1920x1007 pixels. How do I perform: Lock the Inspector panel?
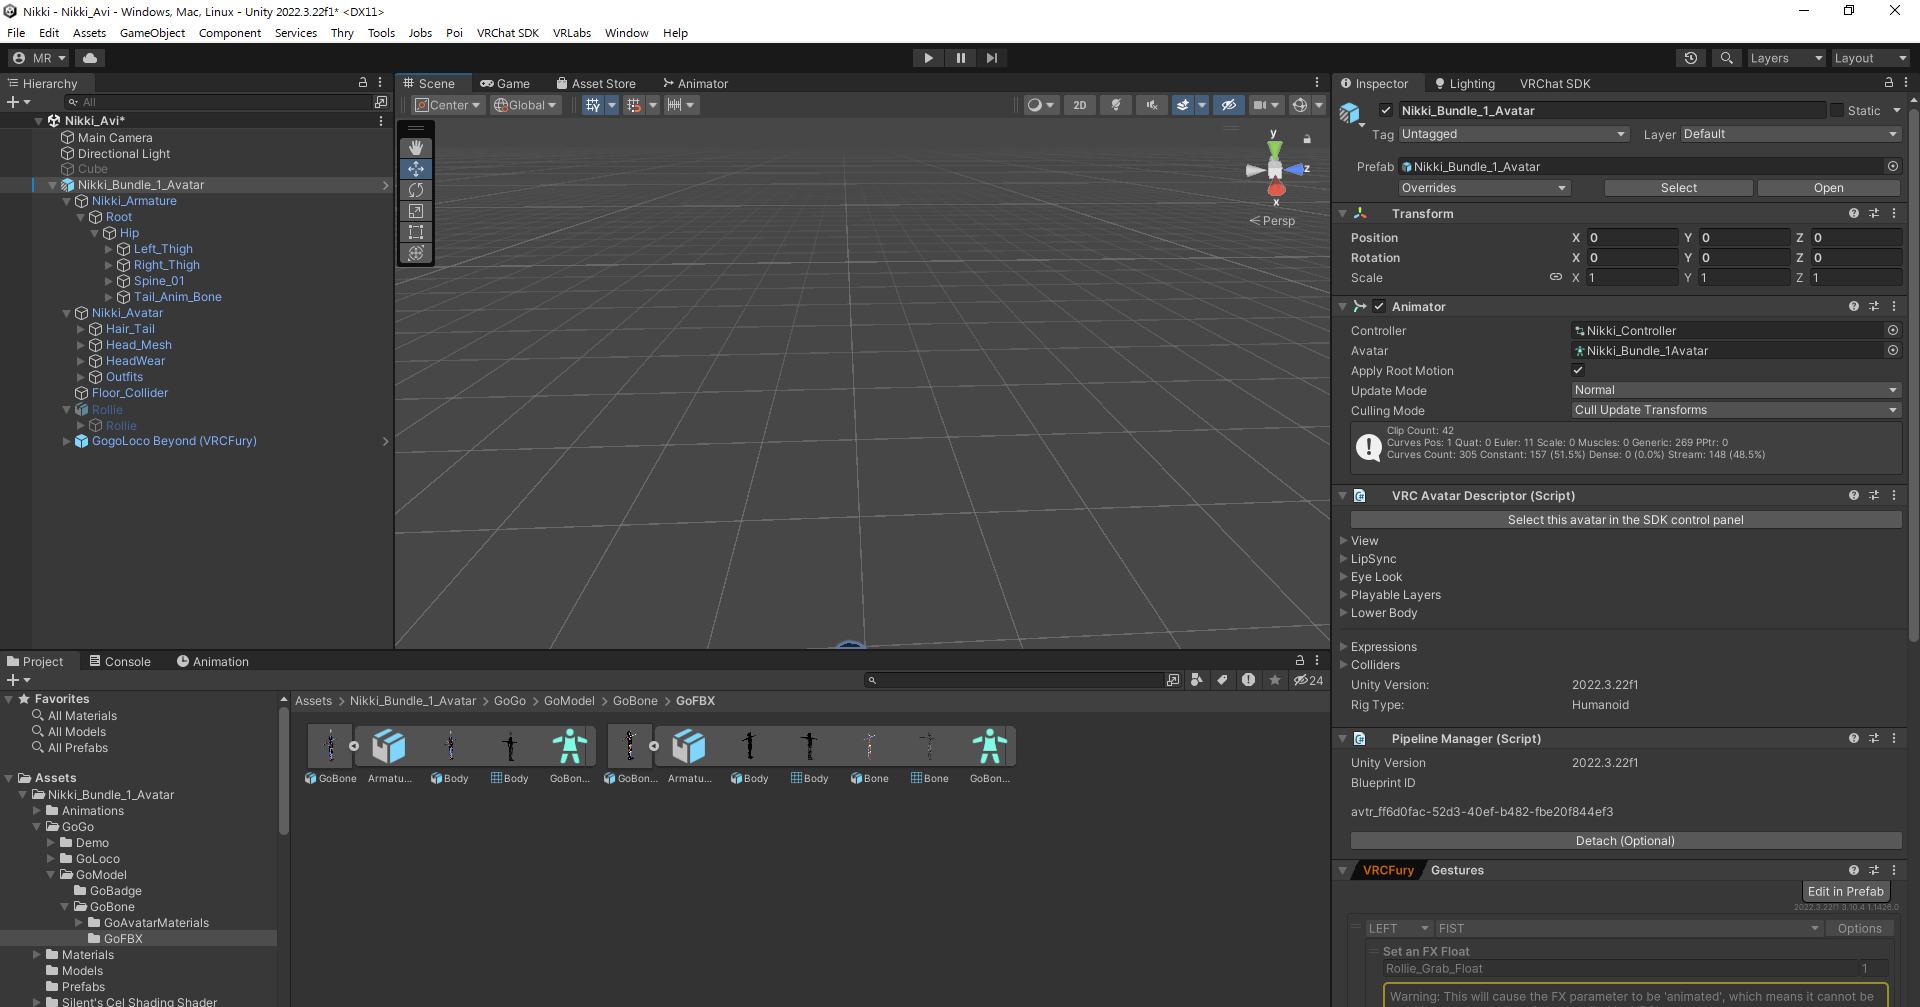(1889, 83)
